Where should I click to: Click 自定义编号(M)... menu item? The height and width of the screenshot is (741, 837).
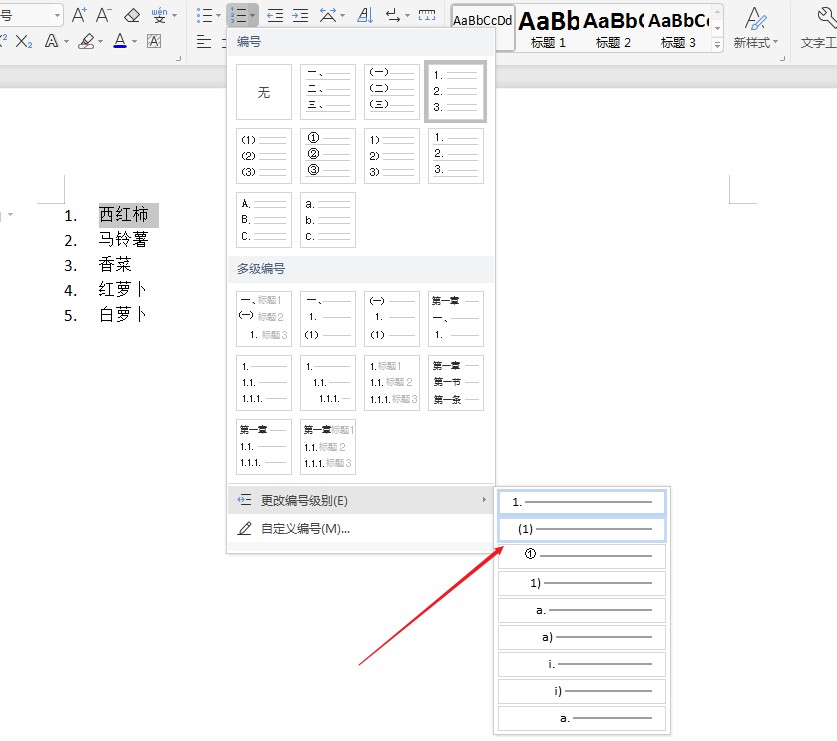(361, 529)
